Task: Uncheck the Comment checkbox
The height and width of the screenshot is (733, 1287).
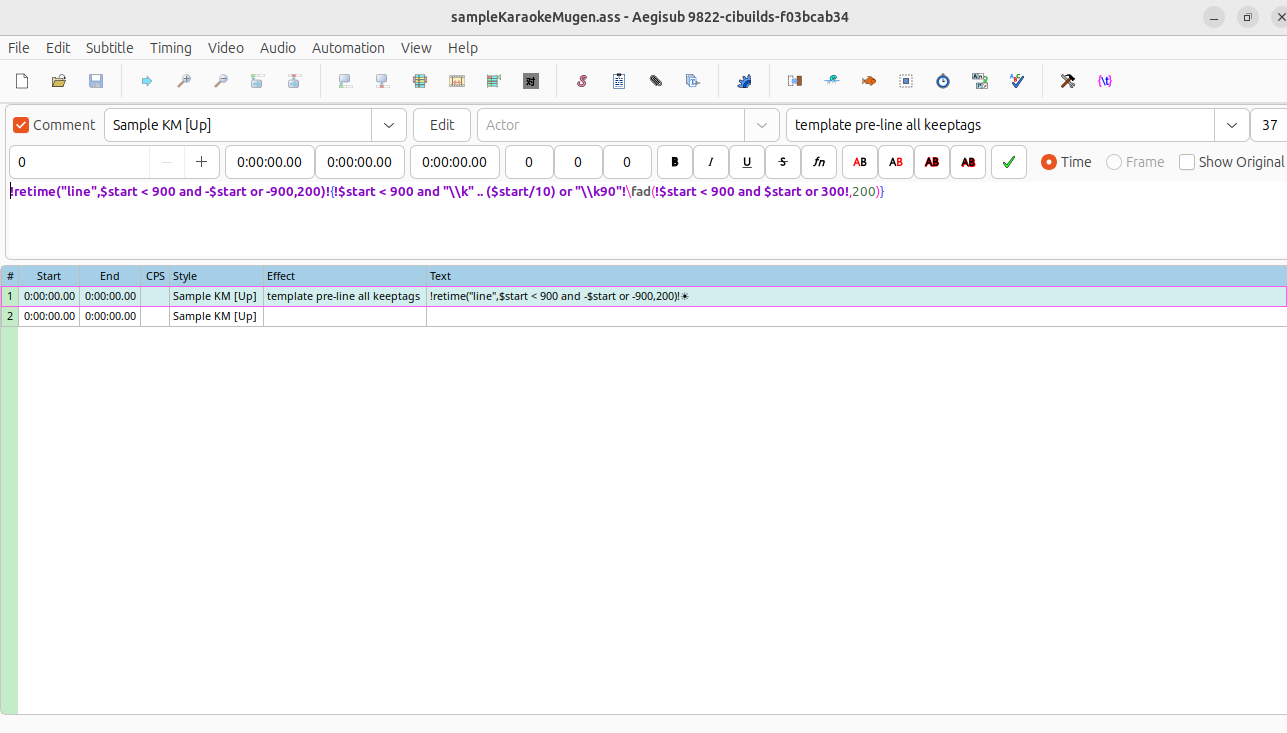Action: click(21, 125)
